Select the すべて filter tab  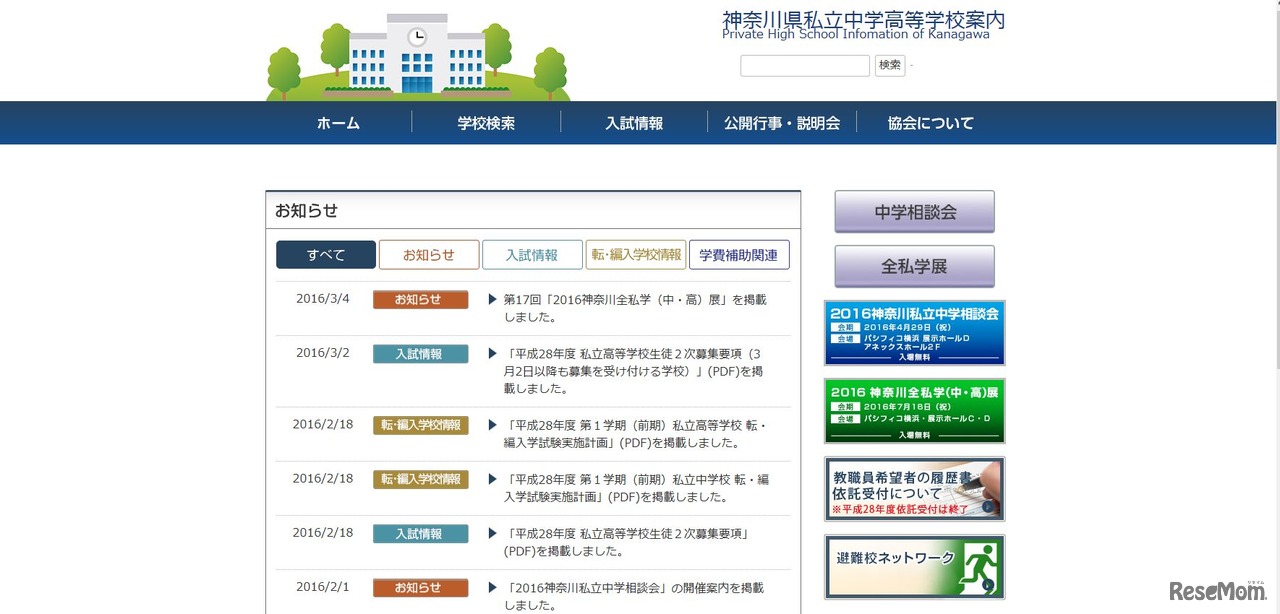(325, 254)
